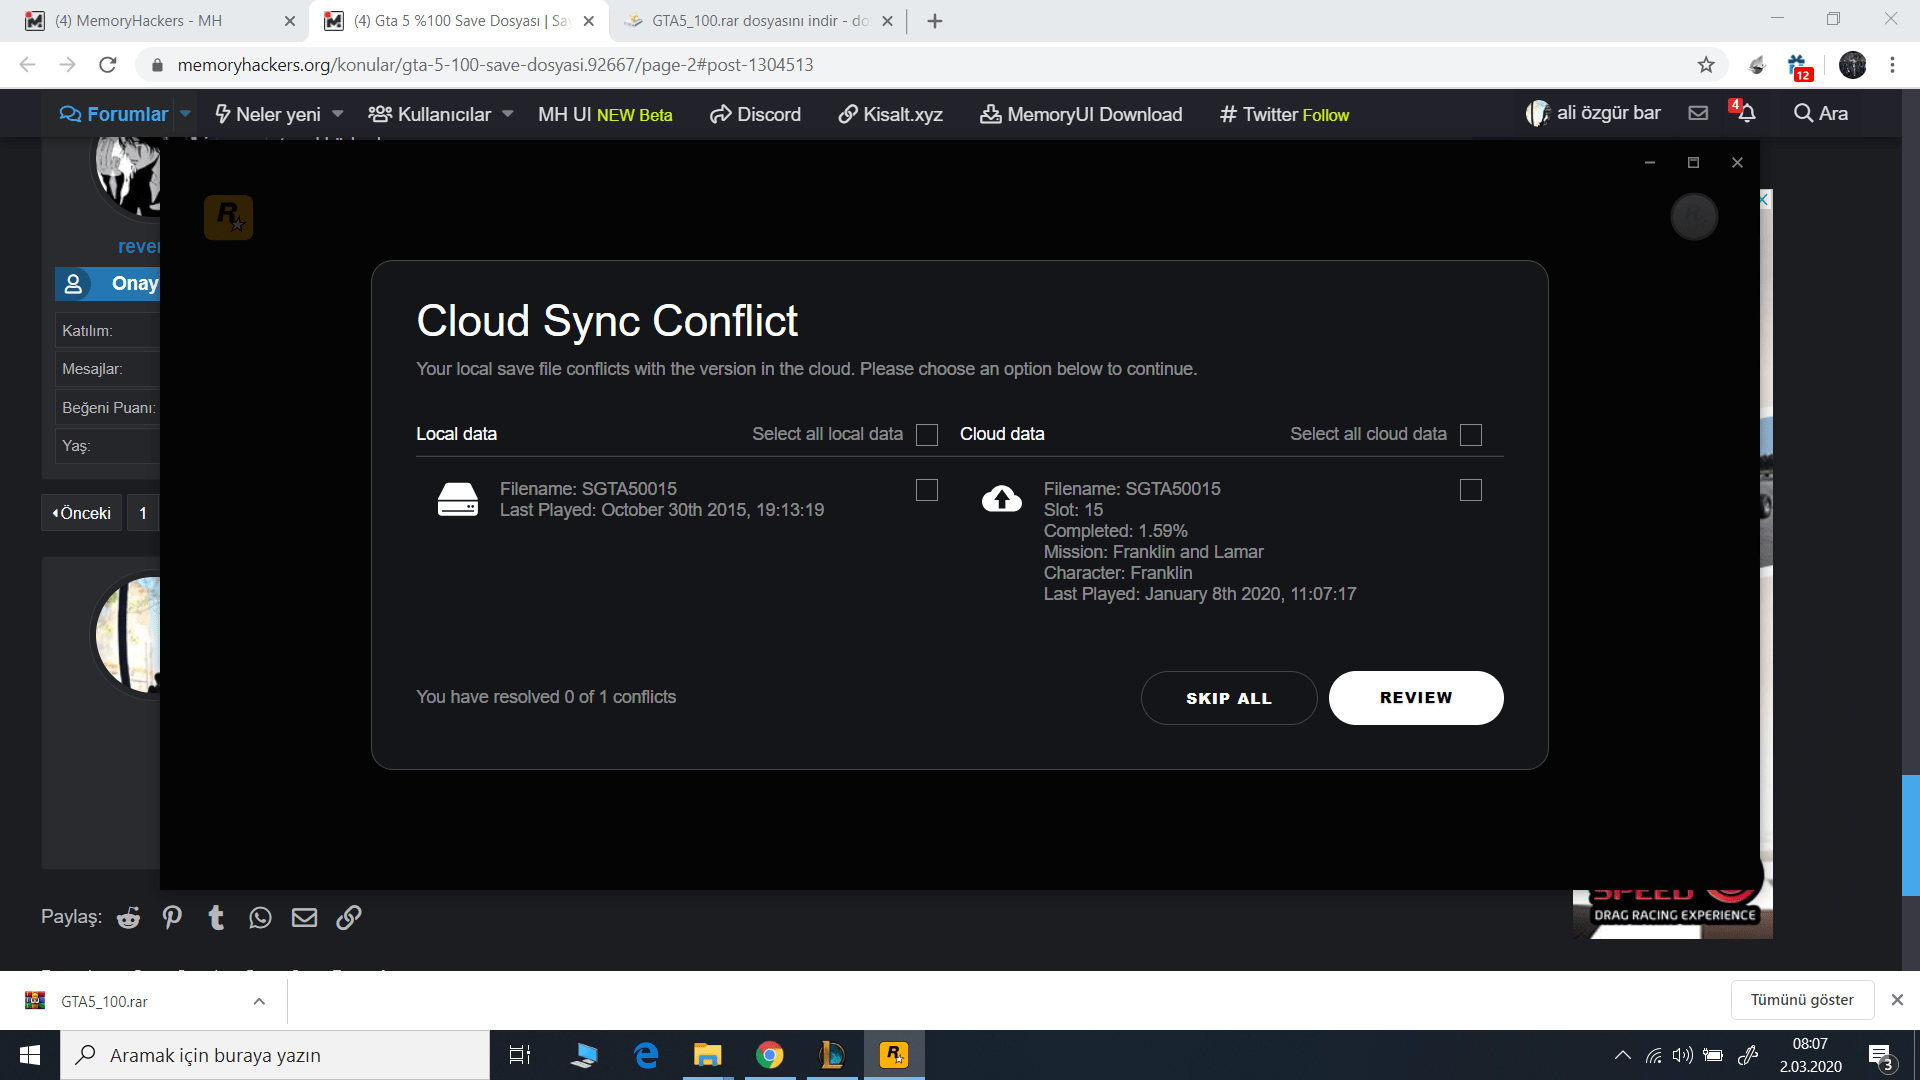Open MemoryUI Download nav link
Viewport: 1920px width, 1080px height.
(x=1081, y=114)
